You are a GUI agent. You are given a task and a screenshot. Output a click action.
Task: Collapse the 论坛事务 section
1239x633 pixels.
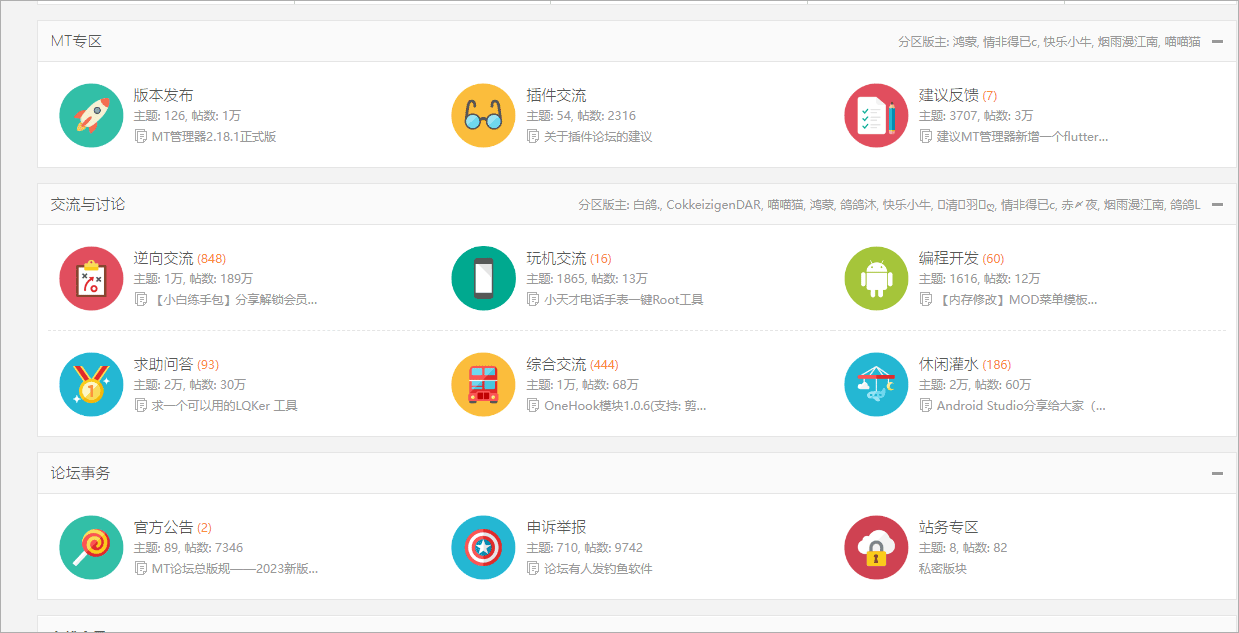click(1217, 473)
